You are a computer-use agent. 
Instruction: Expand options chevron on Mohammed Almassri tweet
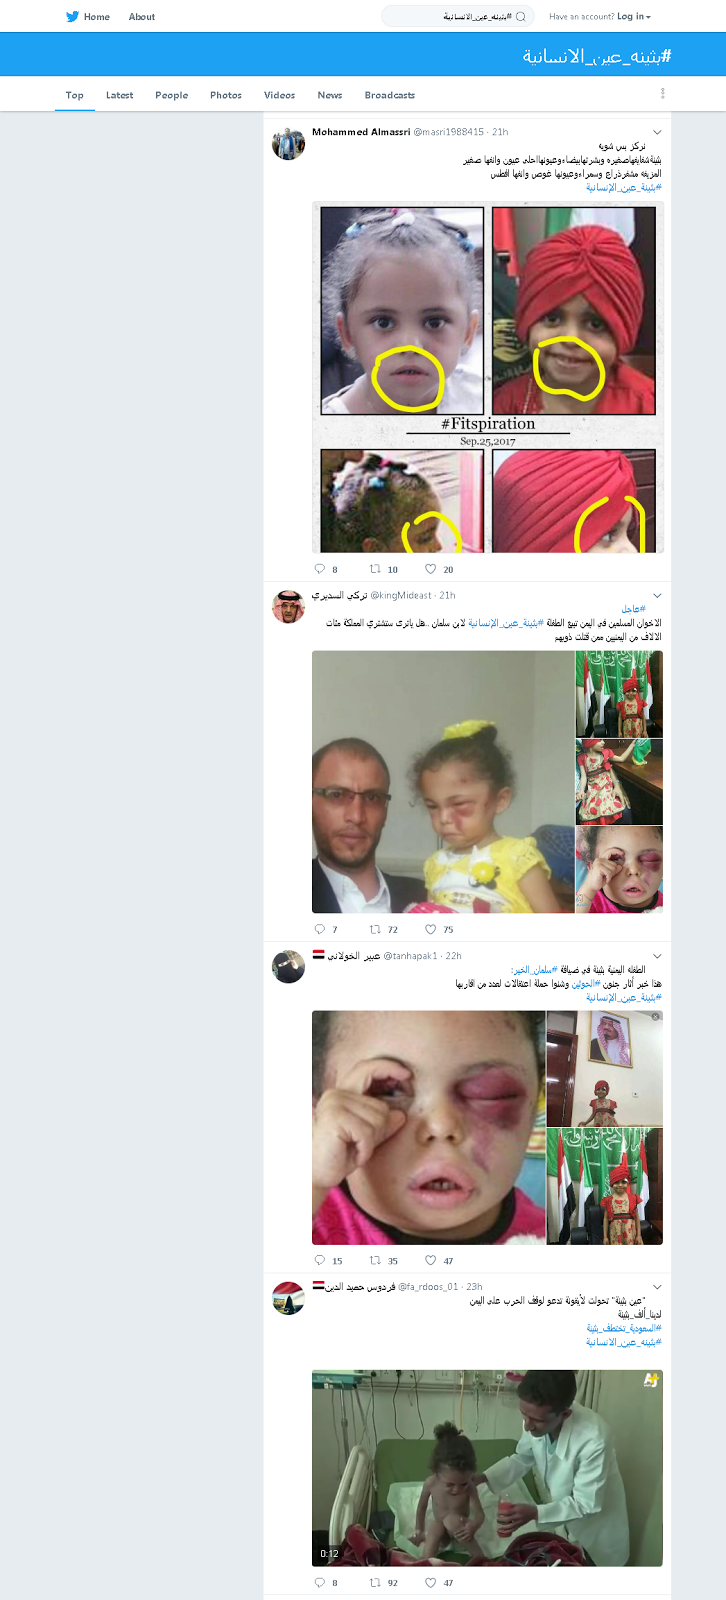[657, 132]
